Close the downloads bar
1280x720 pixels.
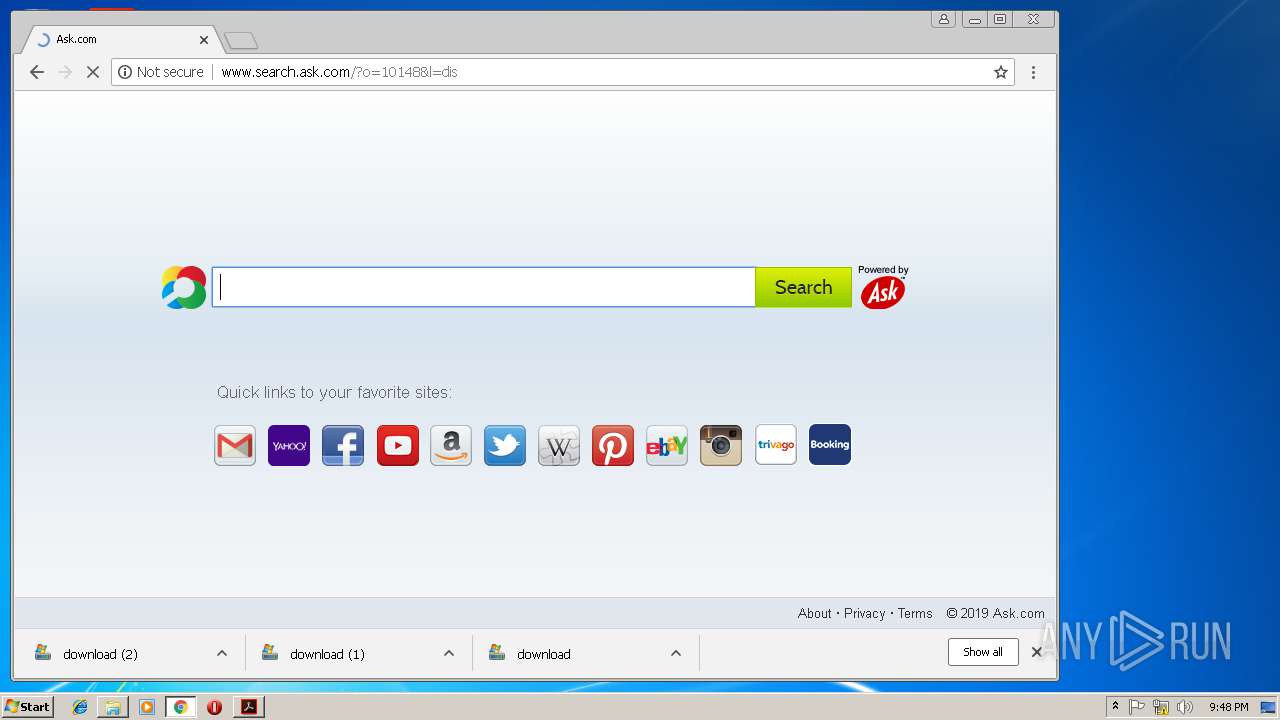click(1037, 652)
